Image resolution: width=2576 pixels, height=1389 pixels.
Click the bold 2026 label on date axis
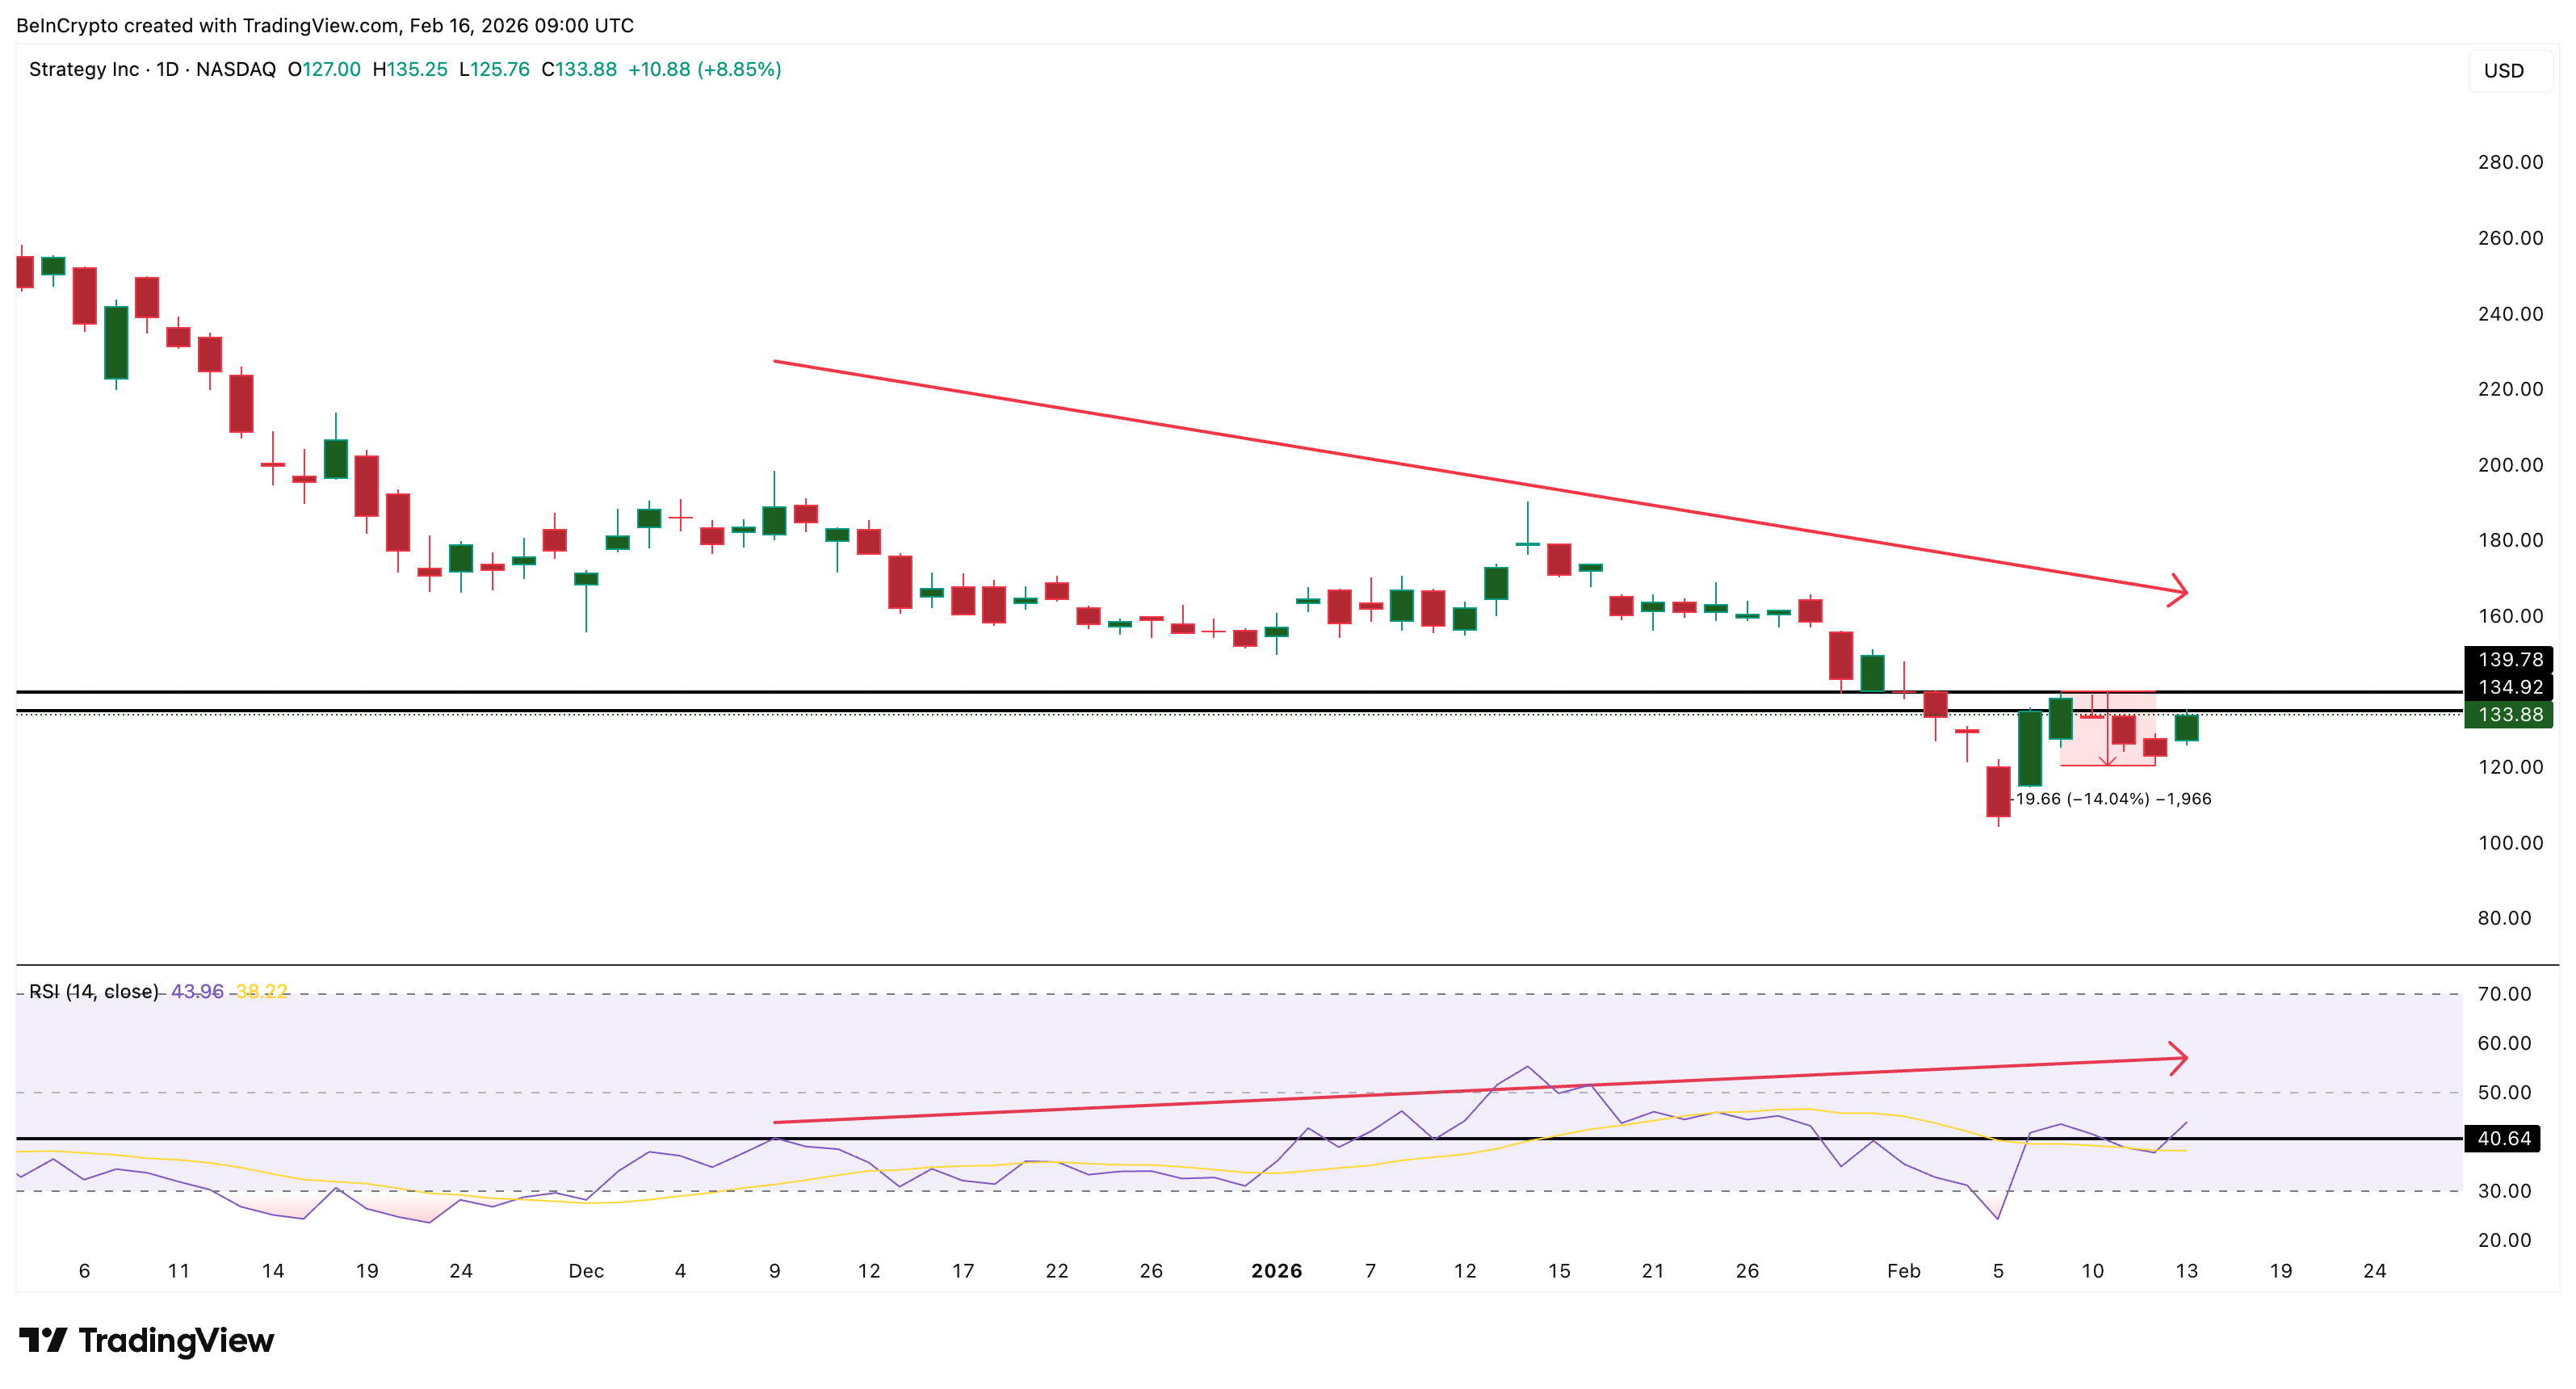(1275, 1272)
